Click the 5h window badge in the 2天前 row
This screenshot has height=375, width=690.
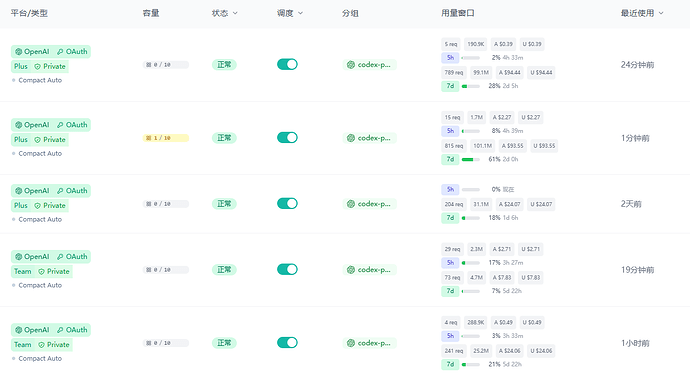(450, 189)
